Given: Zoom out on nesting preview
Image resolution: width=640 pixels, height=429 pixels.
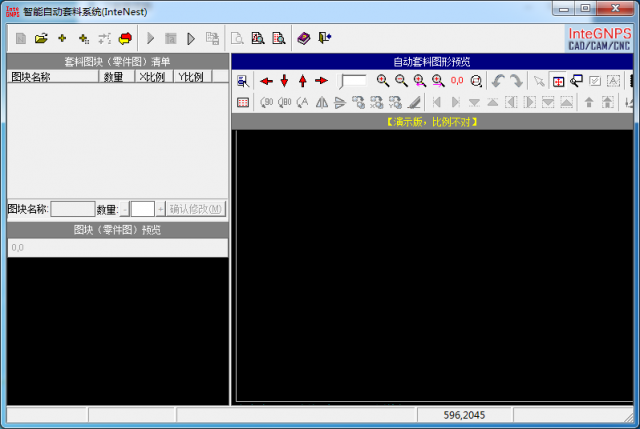Looking at the screenshot, I should point(401,81).
